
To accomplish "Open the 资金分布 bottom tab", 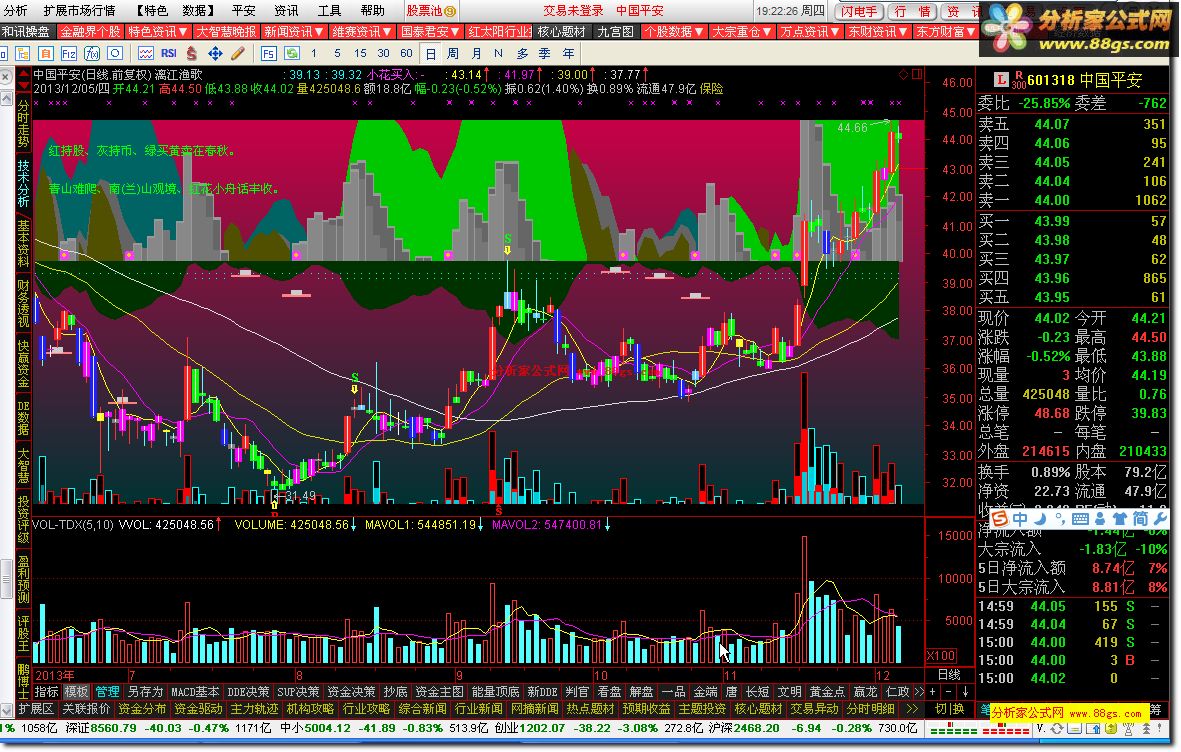I will tap(142, 709).
